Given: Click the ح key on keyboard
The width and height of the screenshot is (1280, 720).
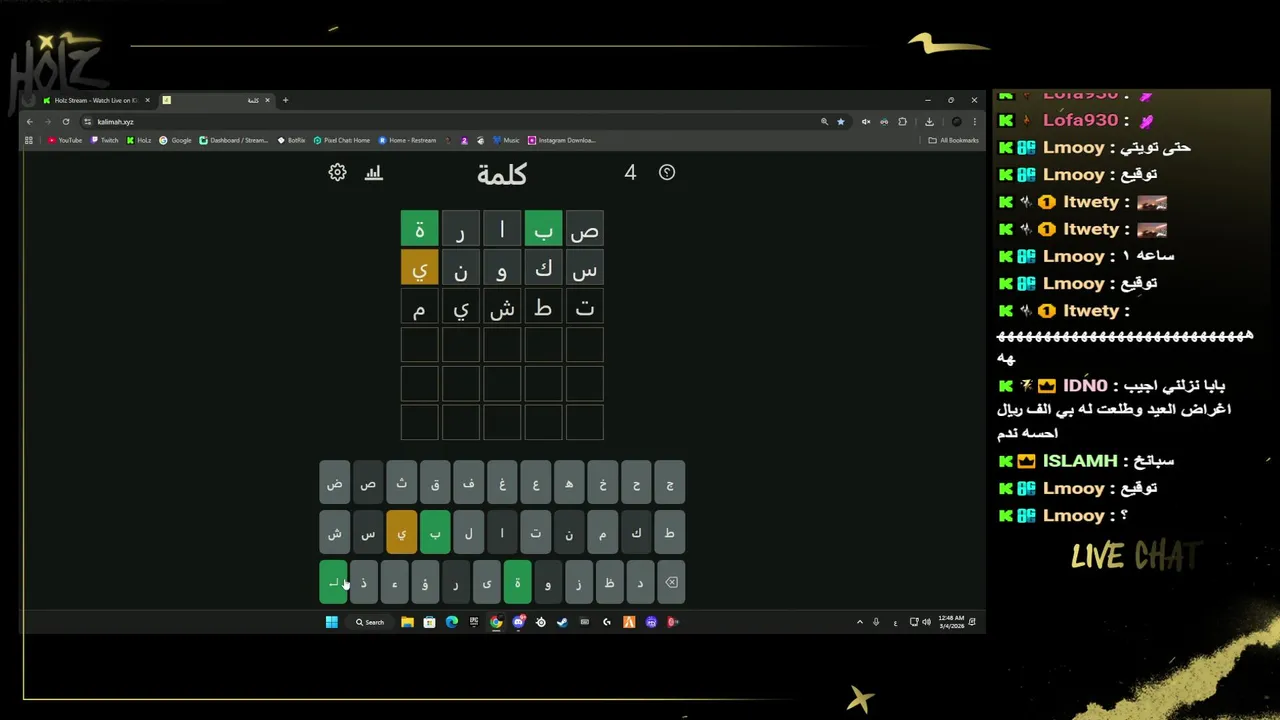Looking at the screenshot, I should pyautogui.click(x=636, y=483).
